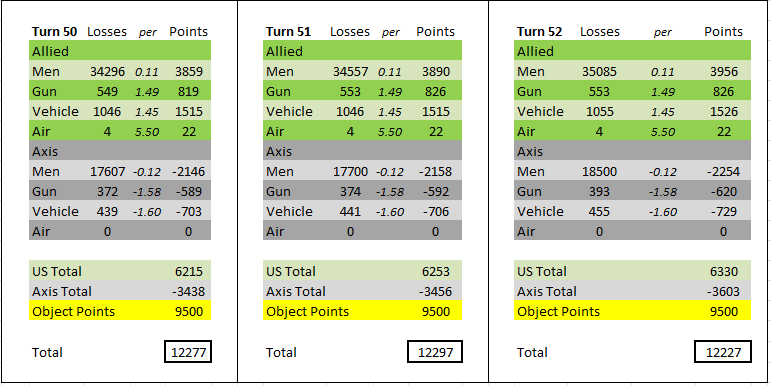Click the Turn 51 total value 12297

(x=435, y=352)
